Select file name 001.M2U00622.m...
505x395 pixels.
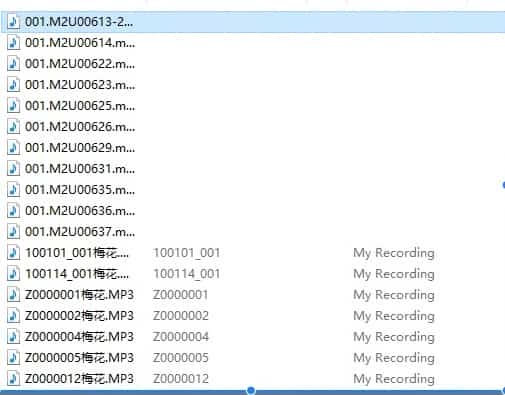[x=80, y=64]
